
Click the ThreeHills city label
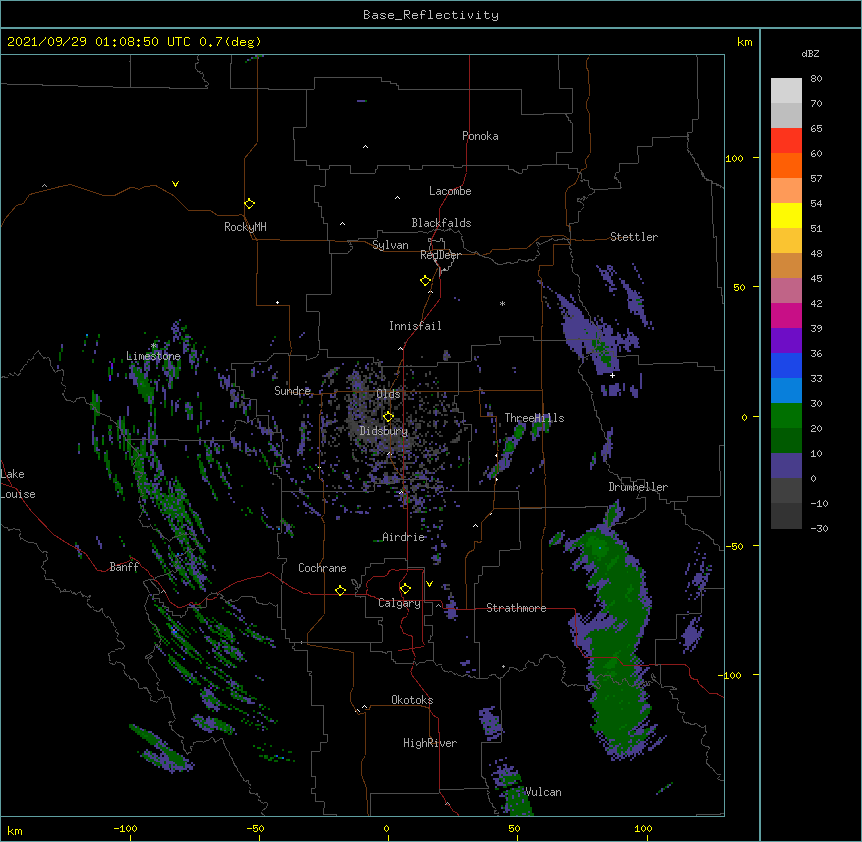coord(534,418)
